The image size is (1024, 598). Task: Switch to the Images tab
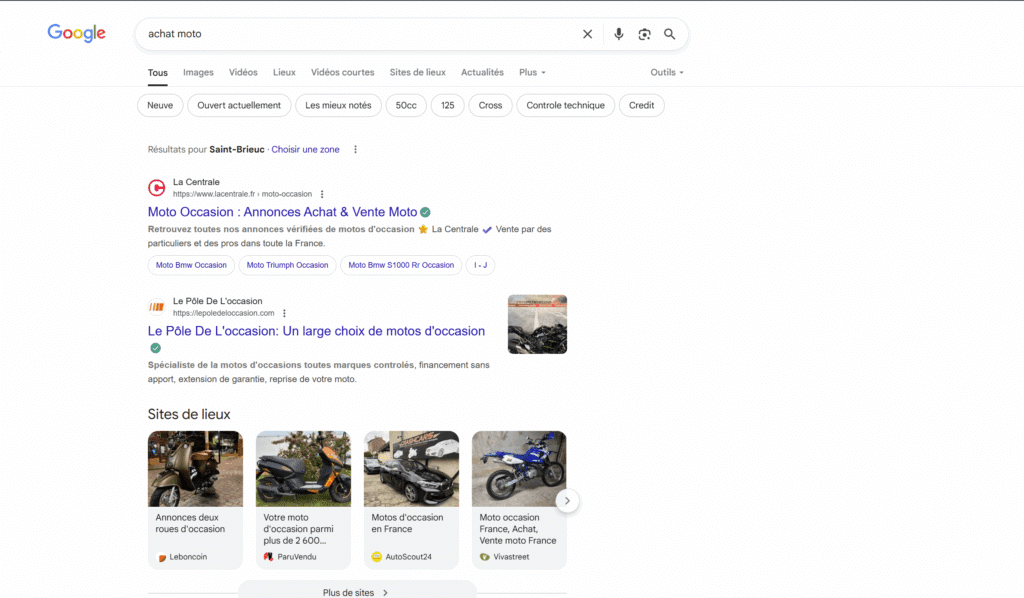198,72
